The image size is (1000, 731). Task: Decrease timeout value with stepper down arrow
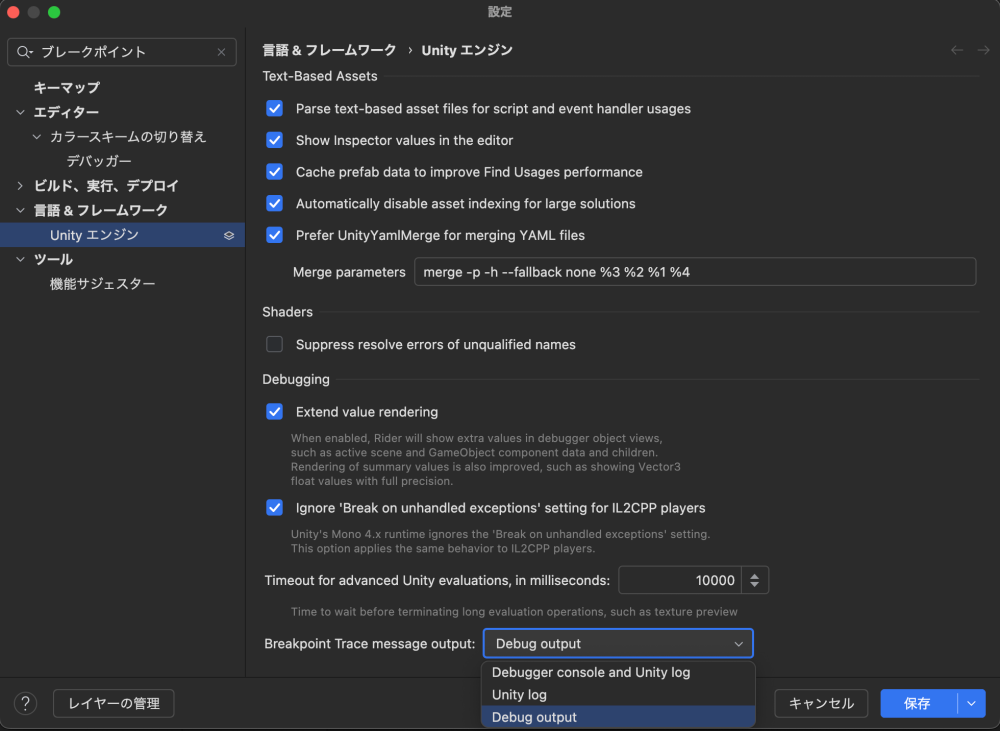pyautogui.click(x=754, y=585)
